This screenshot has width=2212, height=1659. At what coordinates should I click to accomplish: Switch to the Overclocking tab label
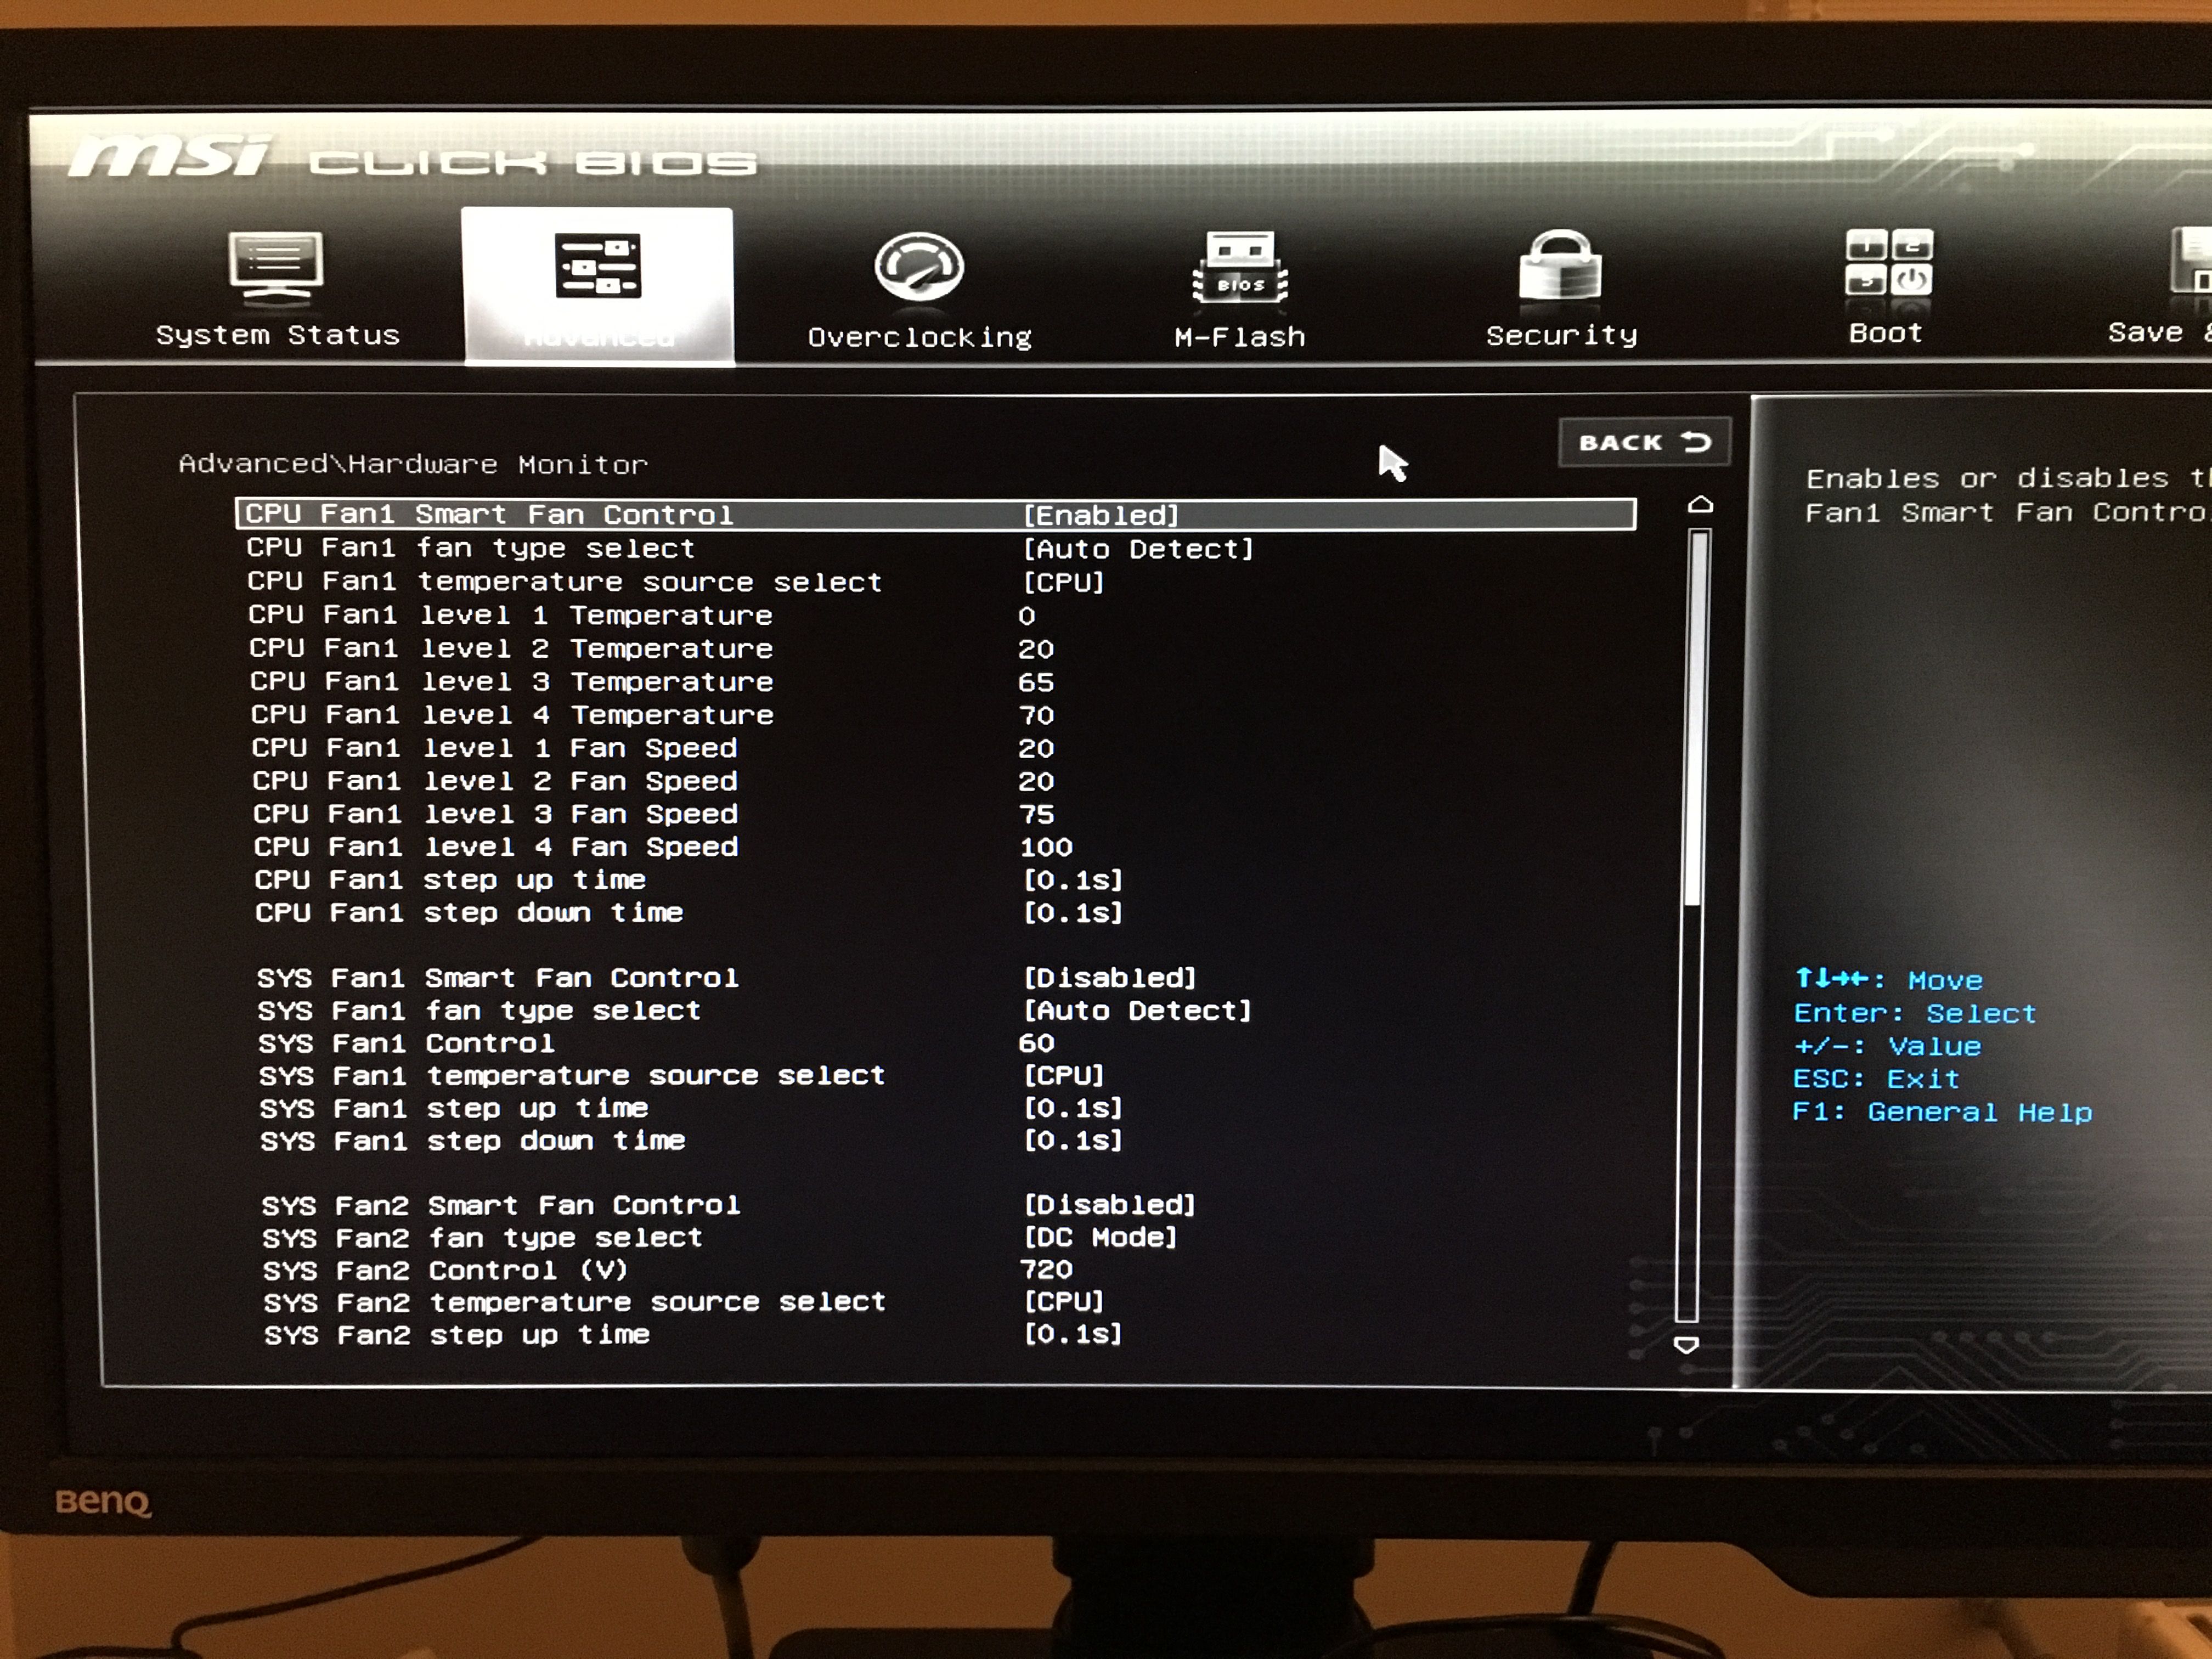(x=918, y=337)
